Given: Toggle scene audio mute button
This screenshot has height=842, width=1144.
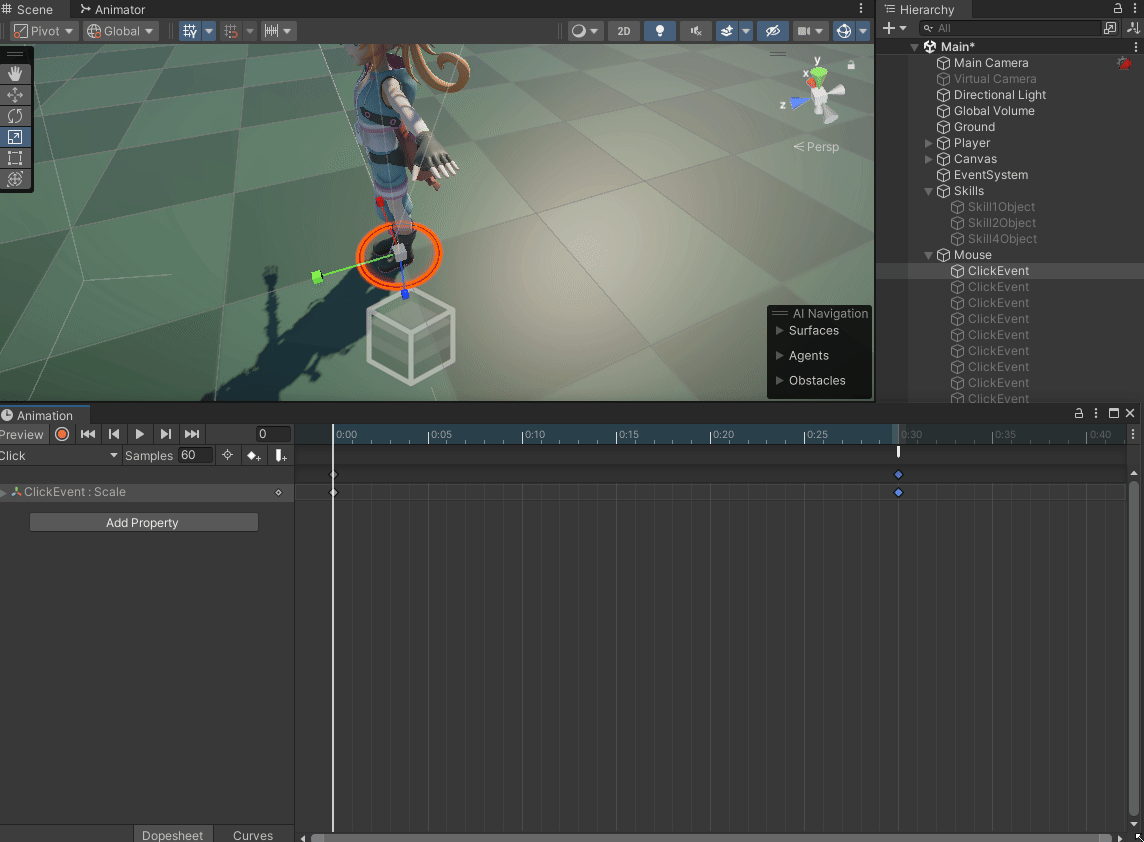Looking at the screenshot, I should (696, 31).
